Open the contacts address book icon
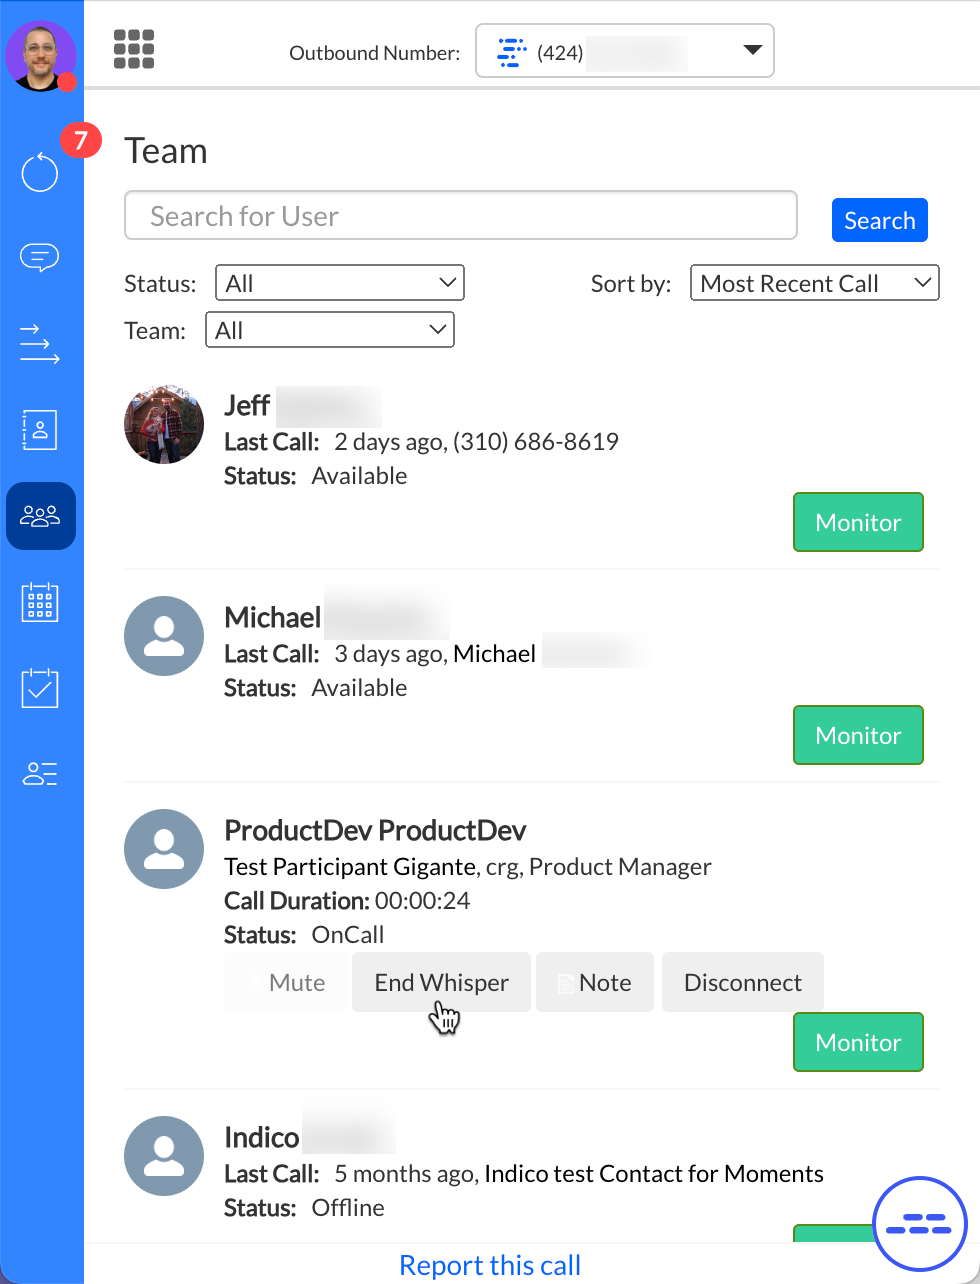Viewport: 980px width, 1284px height. (x=40, y=430)
